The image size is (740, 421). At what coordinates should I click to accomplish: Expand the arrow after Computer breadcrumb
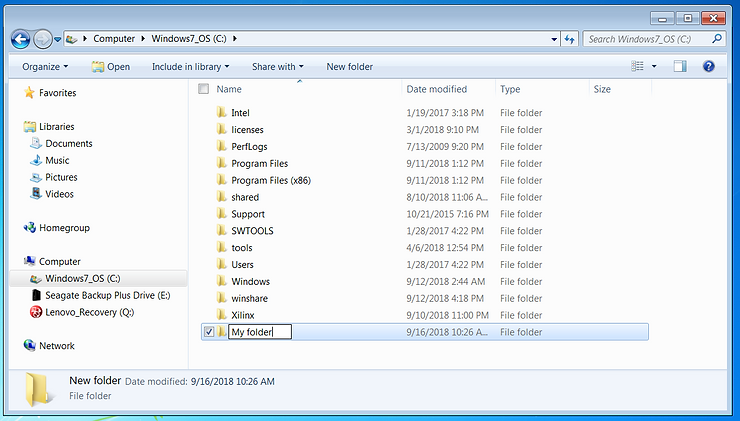pyautogui.click(x=143, y=39)
